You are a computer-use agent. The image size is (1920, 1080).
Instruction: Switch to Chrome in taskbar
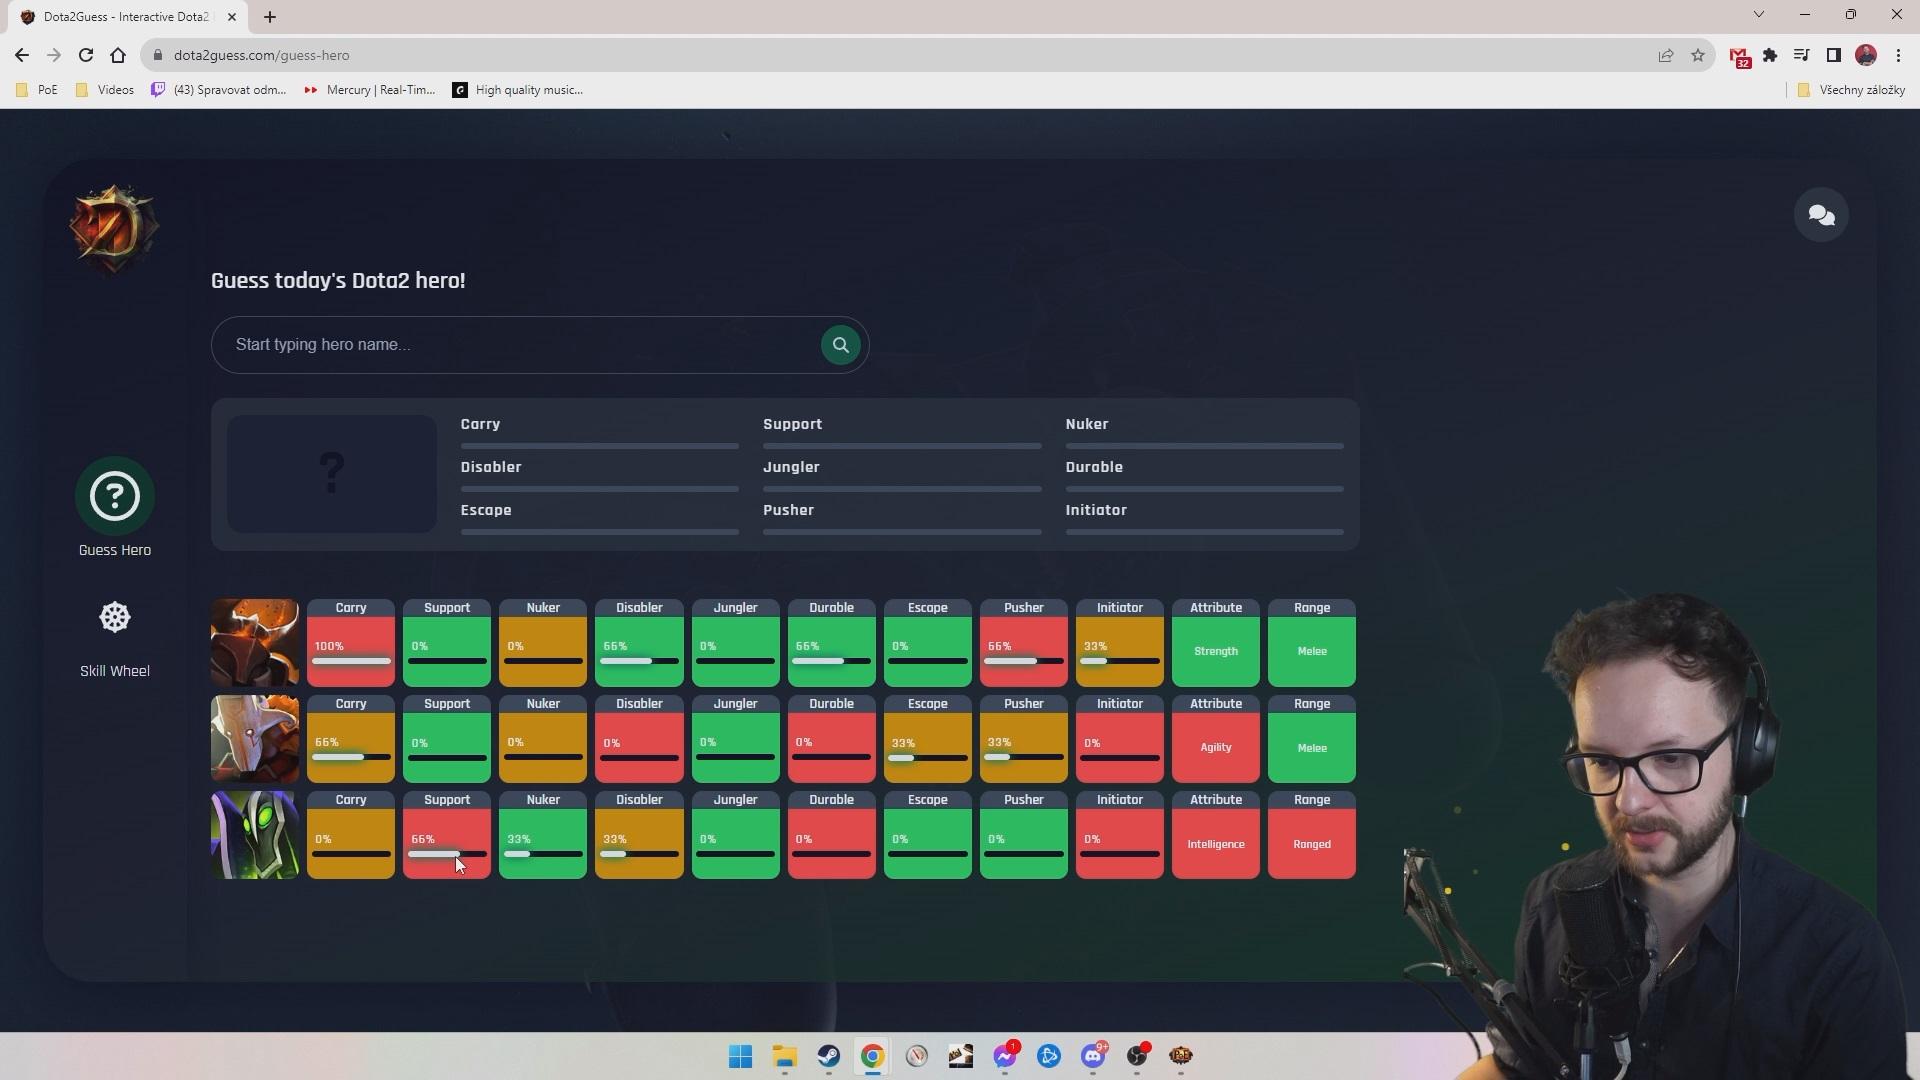[x=872, y=1056]
